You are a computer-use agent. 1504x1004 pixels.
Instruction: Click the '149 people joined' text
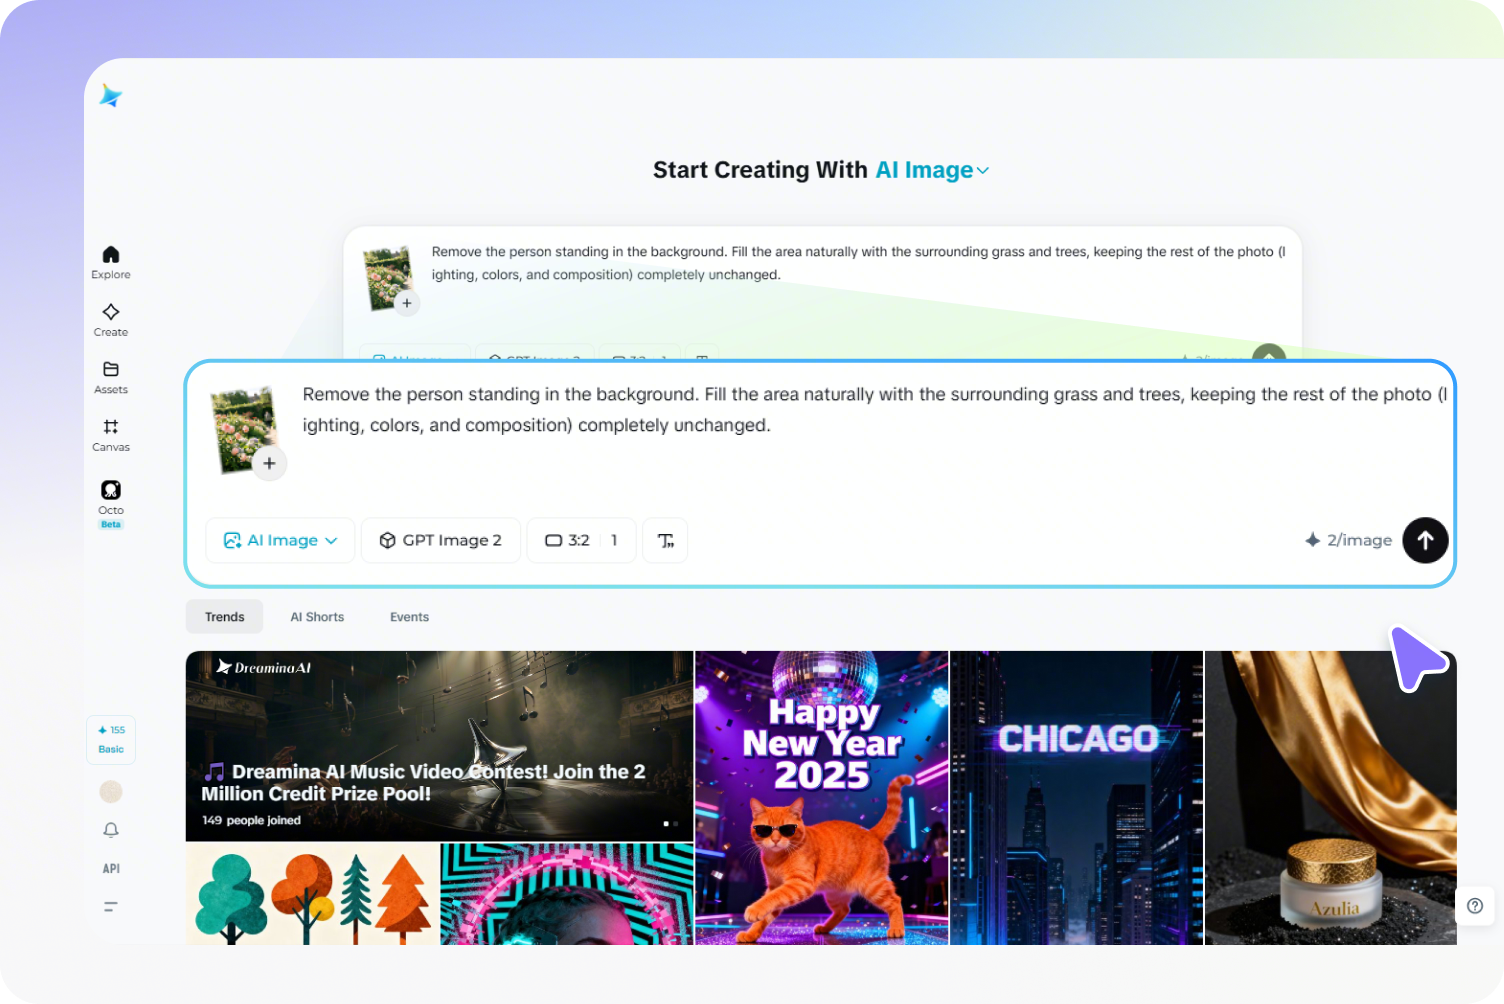(251, 820)
